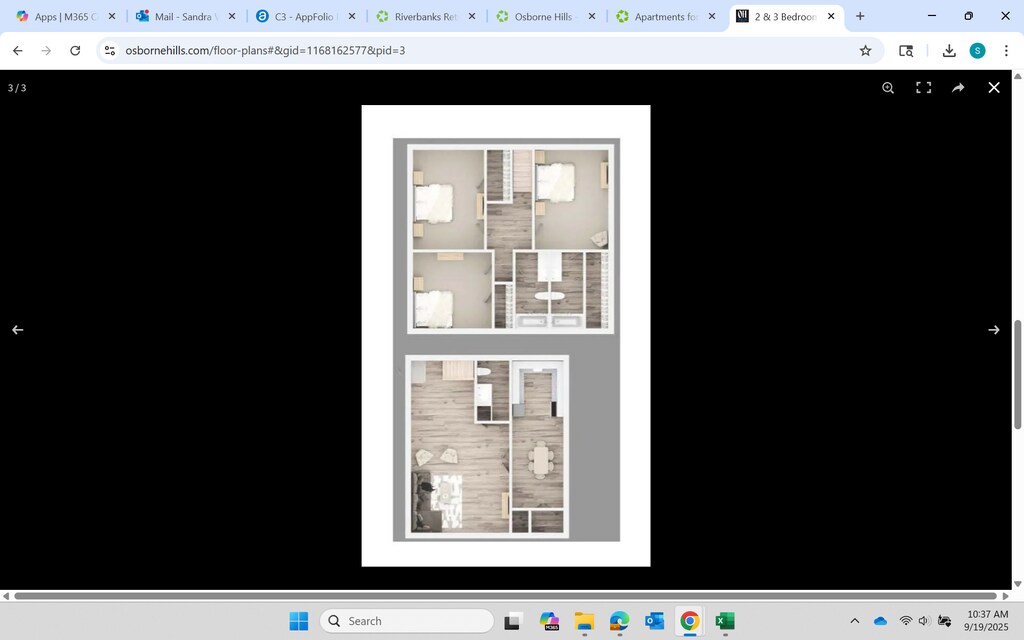Open Chrome downloads icon
Screen dimensions: 1024x640
(949, 51)
